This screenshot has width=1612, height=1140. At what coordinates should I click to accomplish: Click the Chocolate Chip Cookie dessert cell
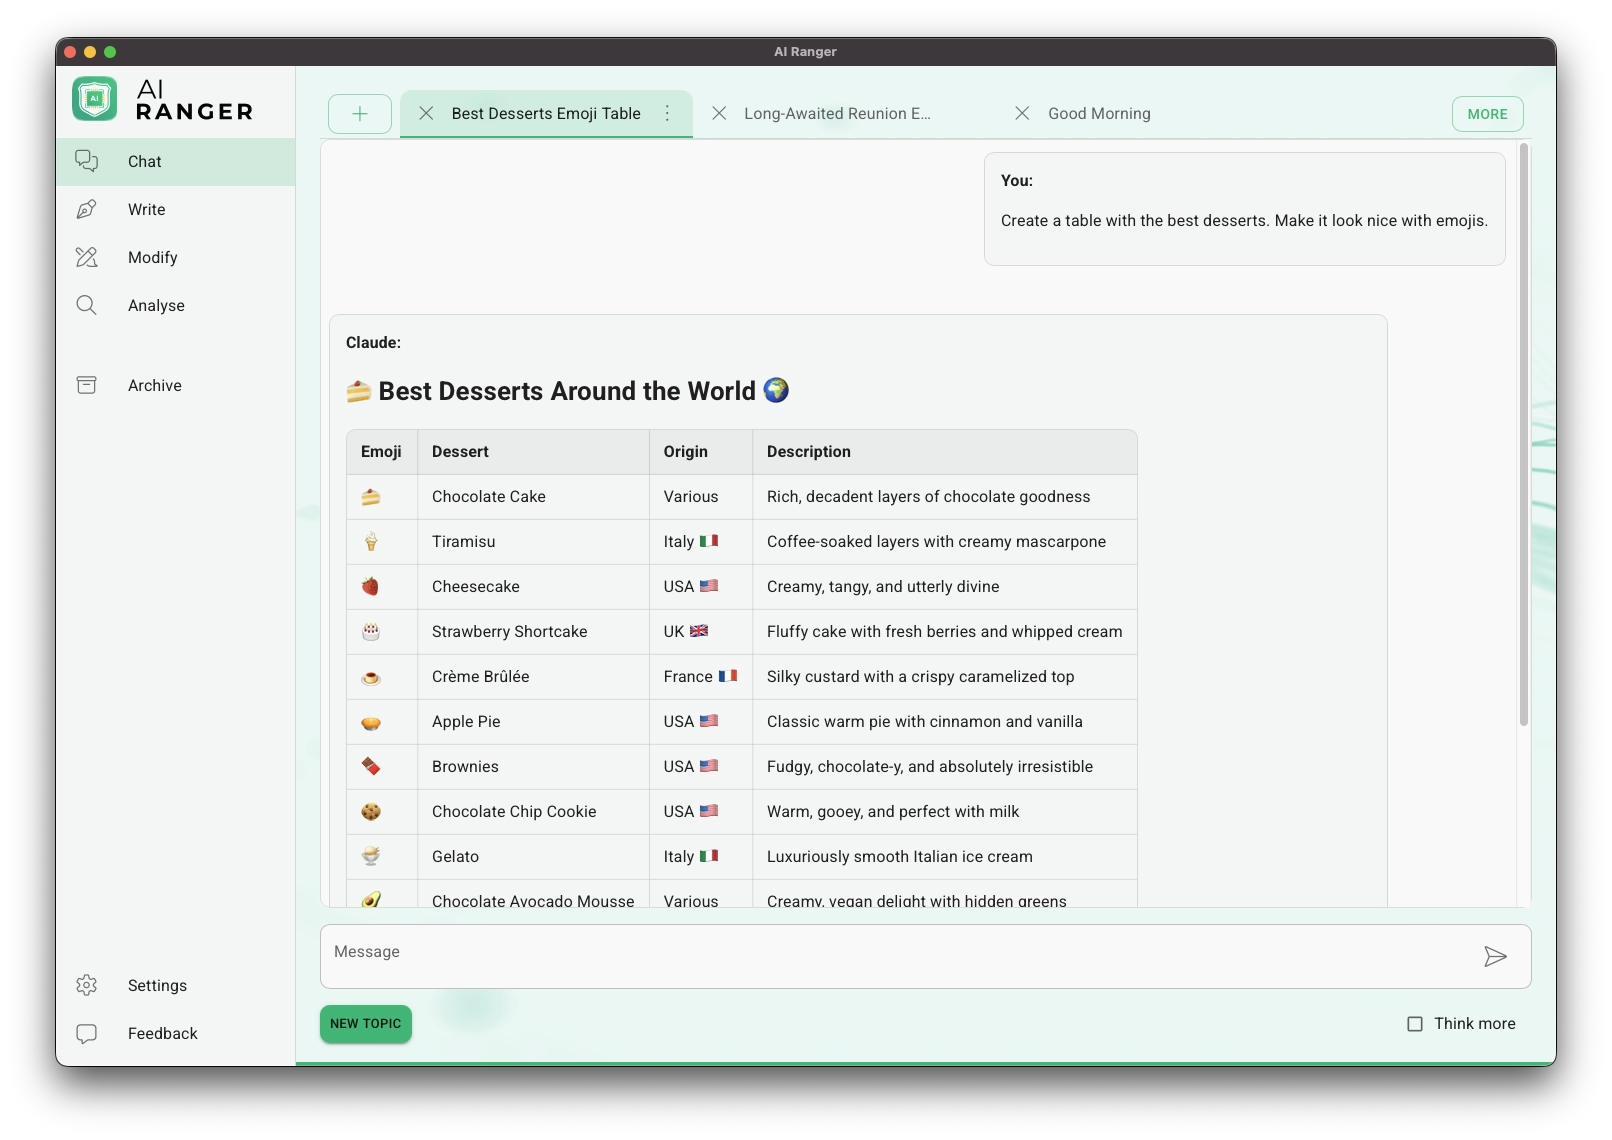coord(533,812)
